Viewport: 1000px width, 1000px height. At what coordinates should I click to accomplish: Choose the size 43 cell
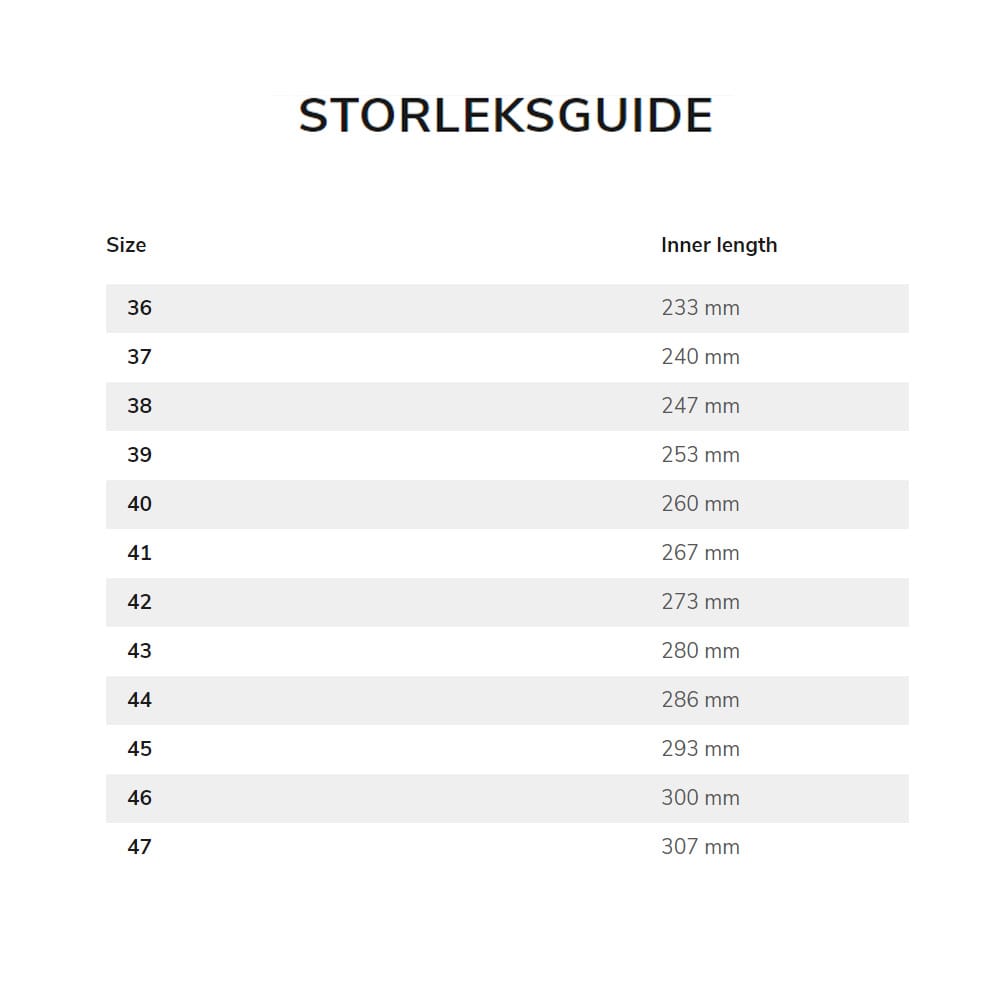[x=140, y=651]
